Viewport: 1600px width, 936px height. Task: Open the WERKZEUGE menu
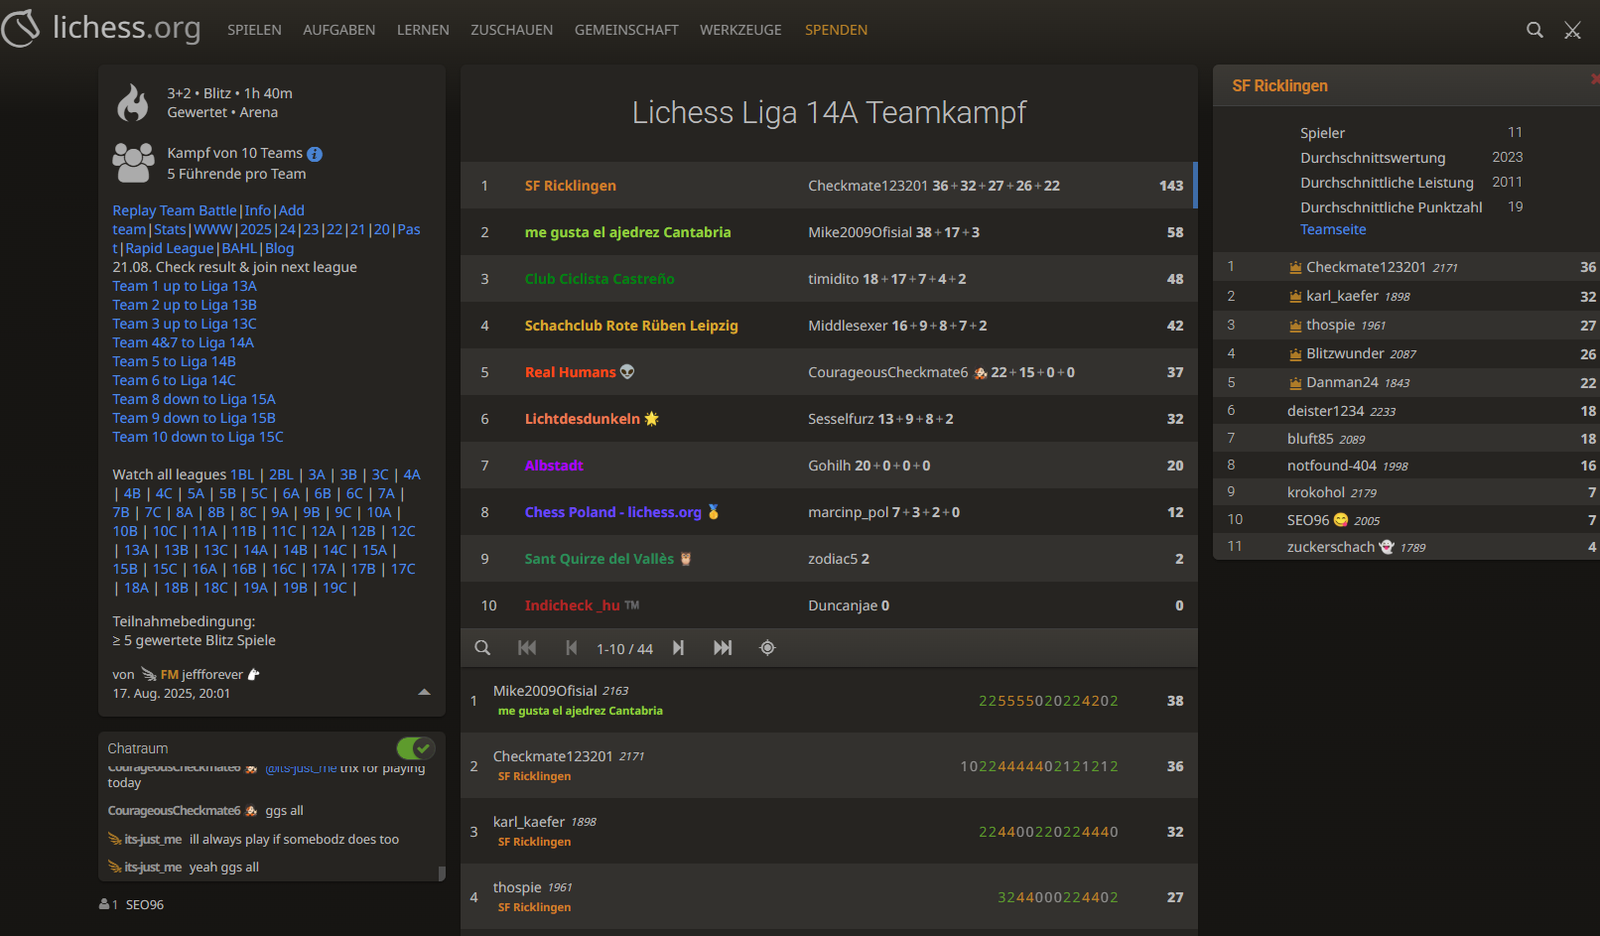pyautogui.click(x=741, y=30)
